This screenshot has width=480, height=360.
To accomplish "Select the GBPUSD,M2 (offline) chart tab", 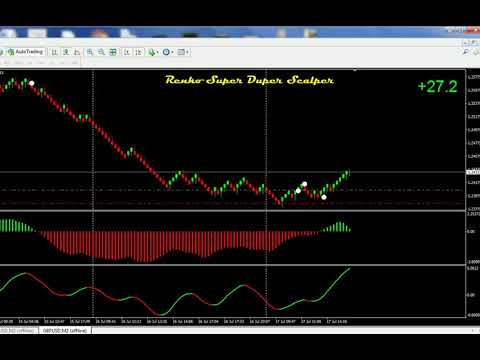I will coord(65,330).
